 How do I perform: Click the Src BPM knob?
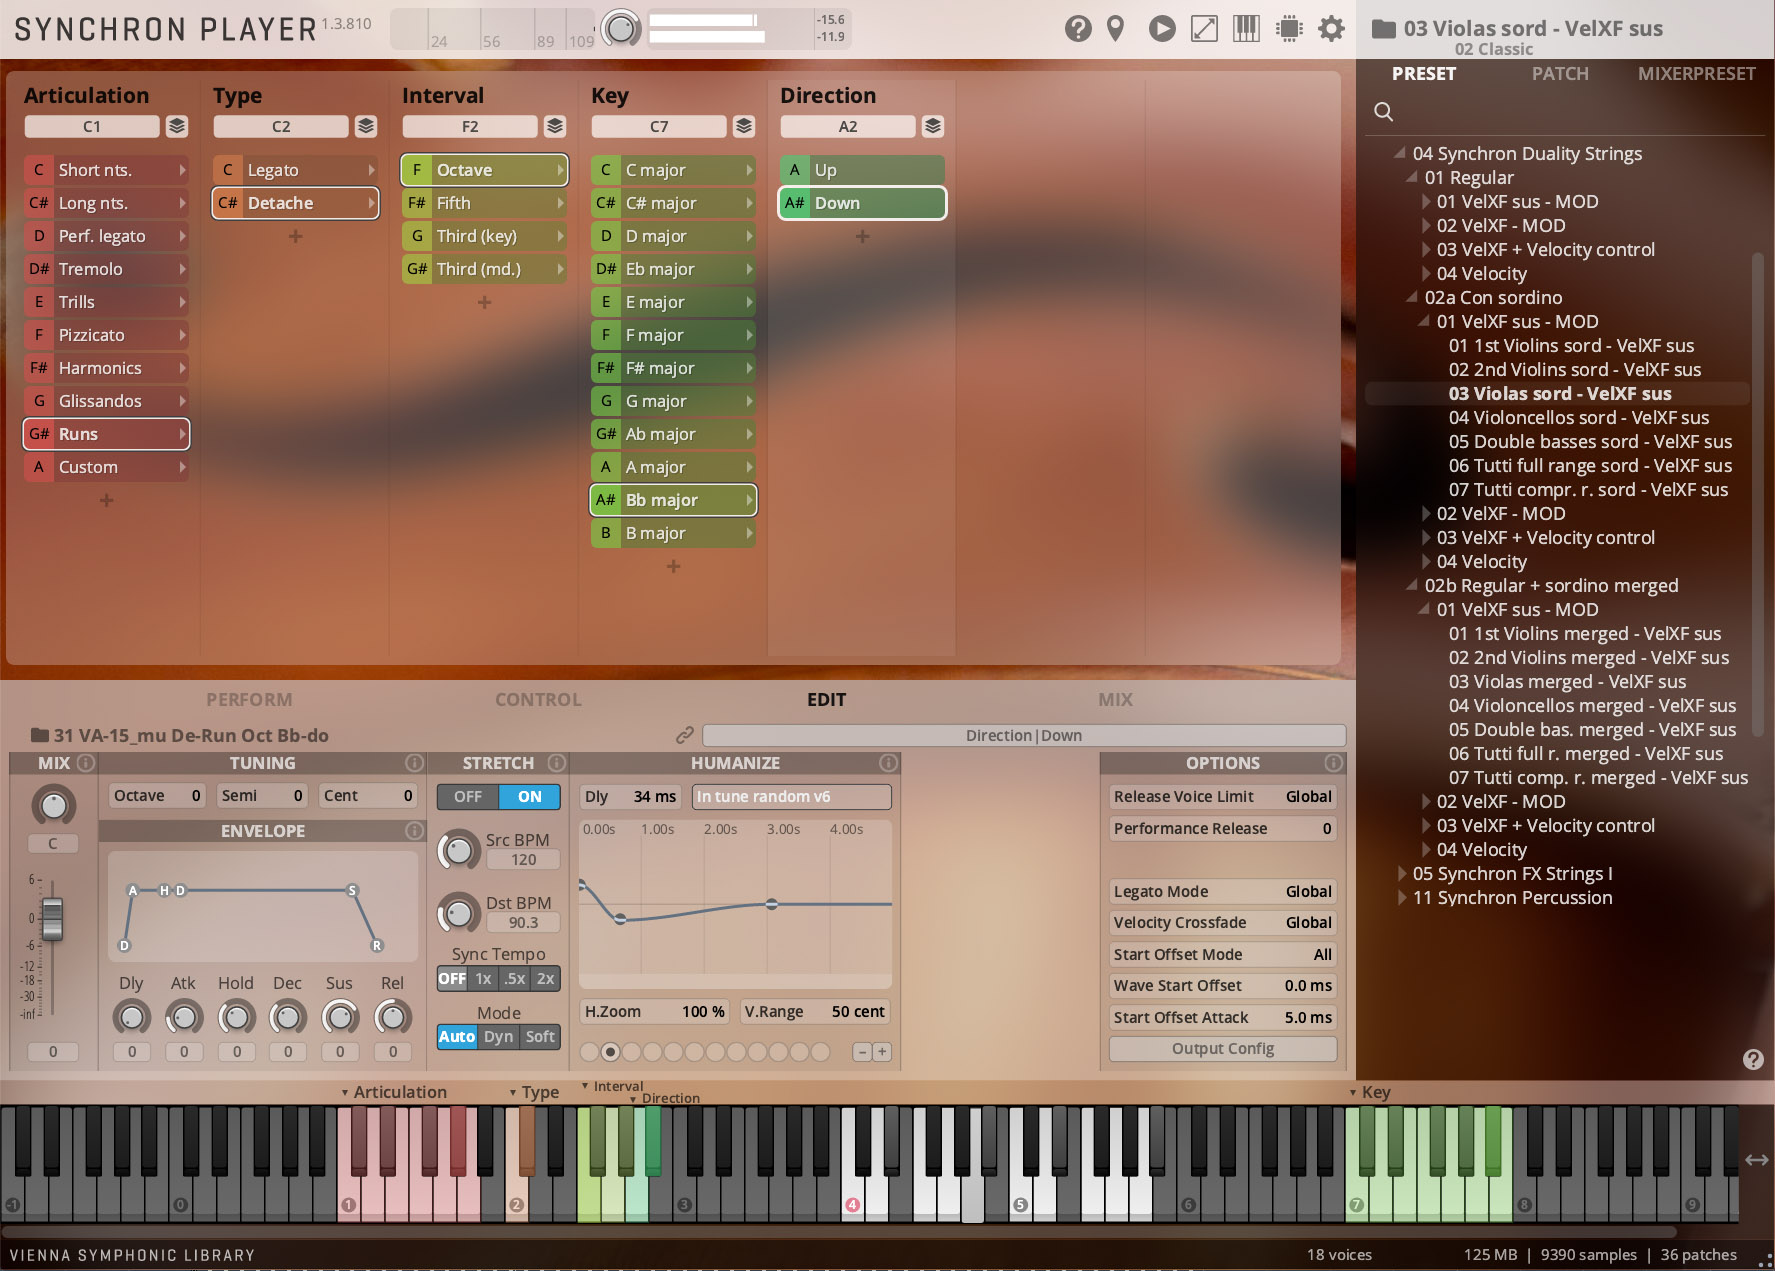458,850
